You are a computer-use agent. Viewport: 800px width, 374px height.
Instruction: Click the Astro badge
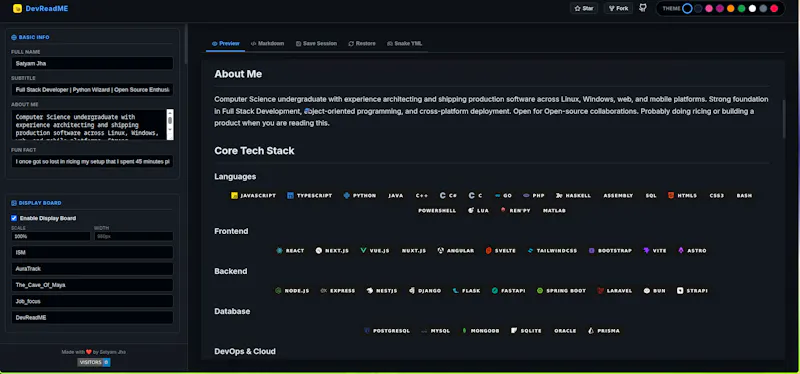coord(692,251)
